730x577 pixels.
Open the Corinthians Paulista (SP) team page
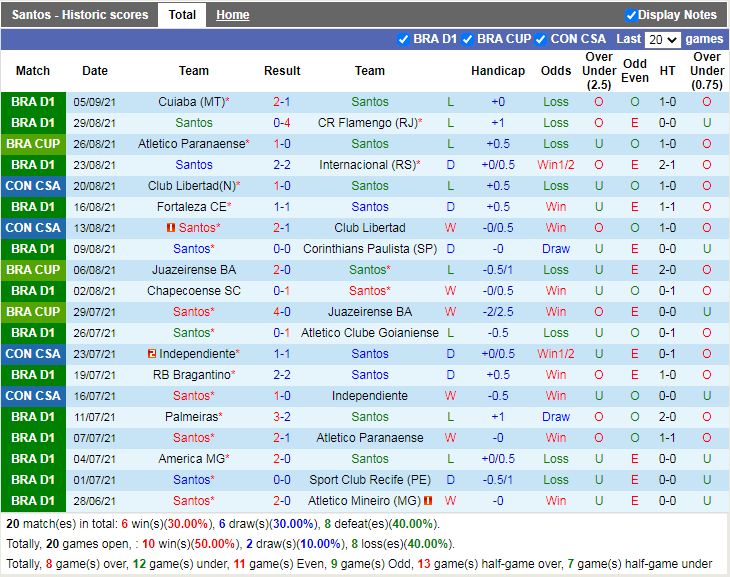tap(369, 249)
